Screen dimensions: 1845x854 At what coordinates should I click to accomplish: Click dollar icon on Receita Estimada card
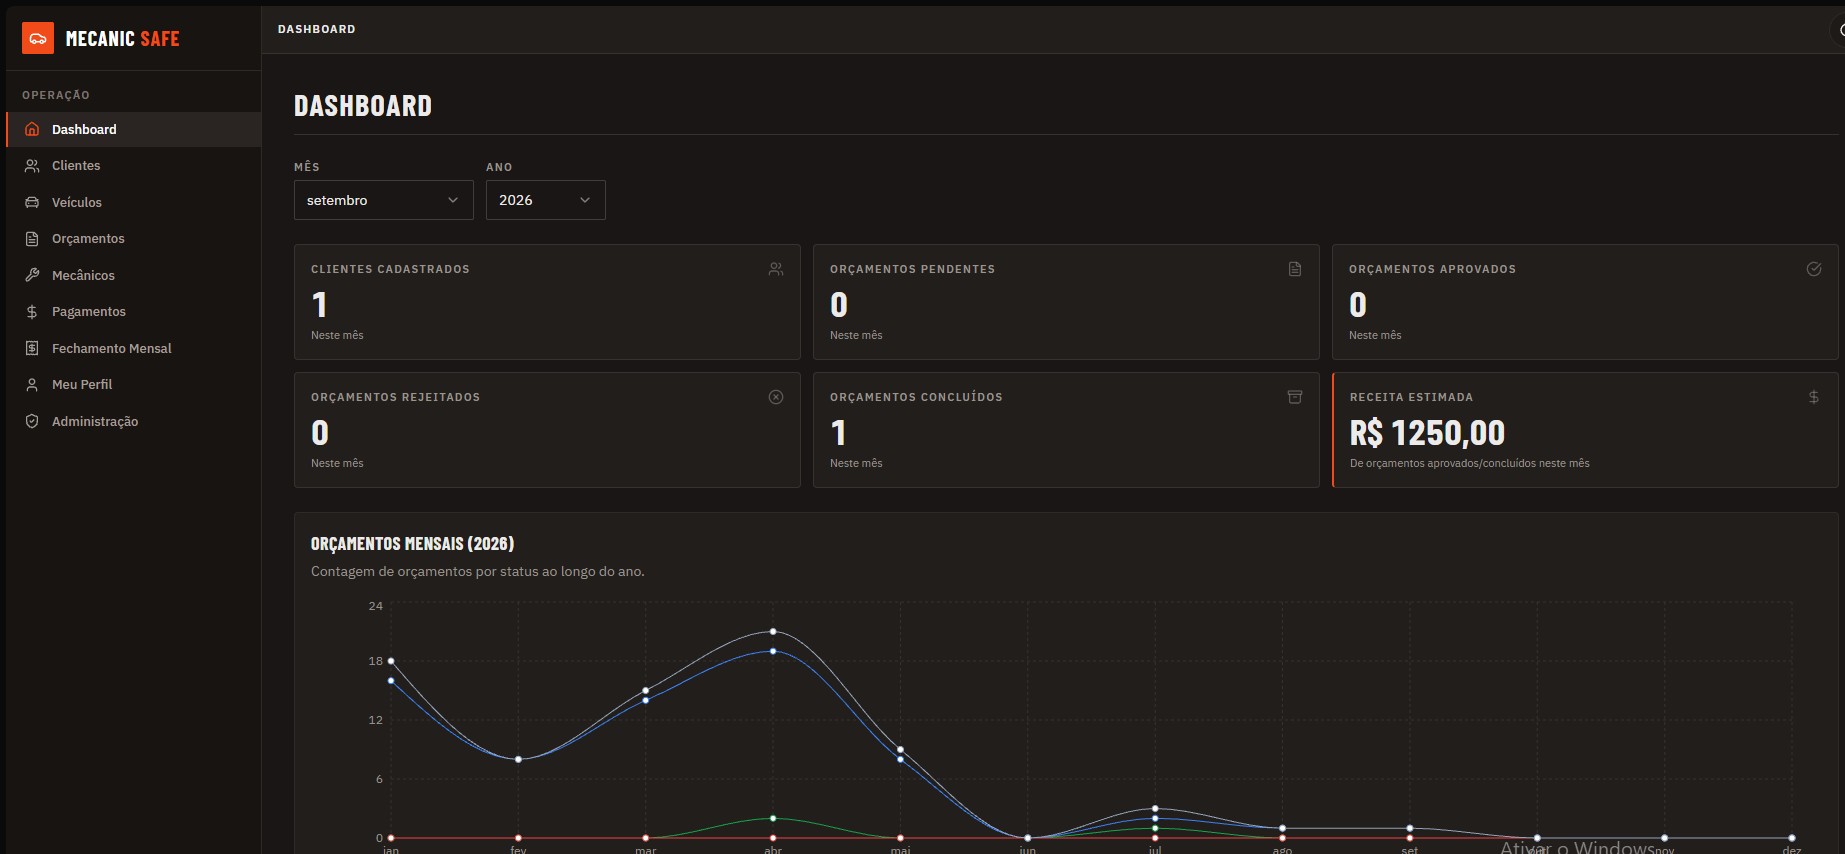[1814, 397]
